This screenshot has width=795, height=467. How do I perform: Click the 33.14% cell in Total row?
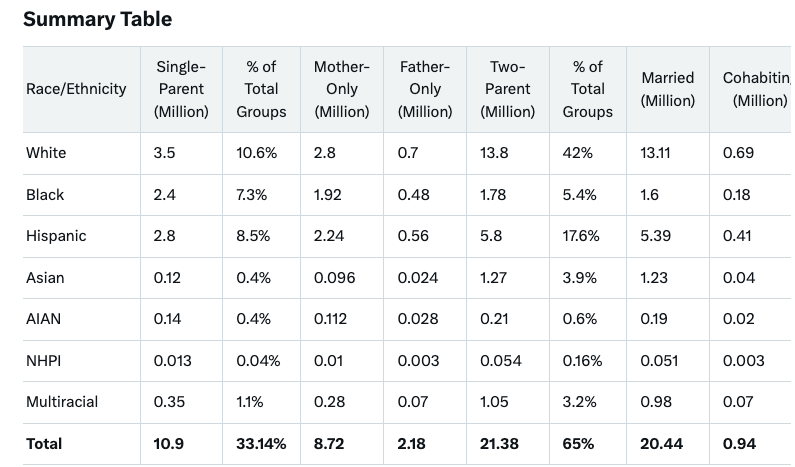coord(261,444)
